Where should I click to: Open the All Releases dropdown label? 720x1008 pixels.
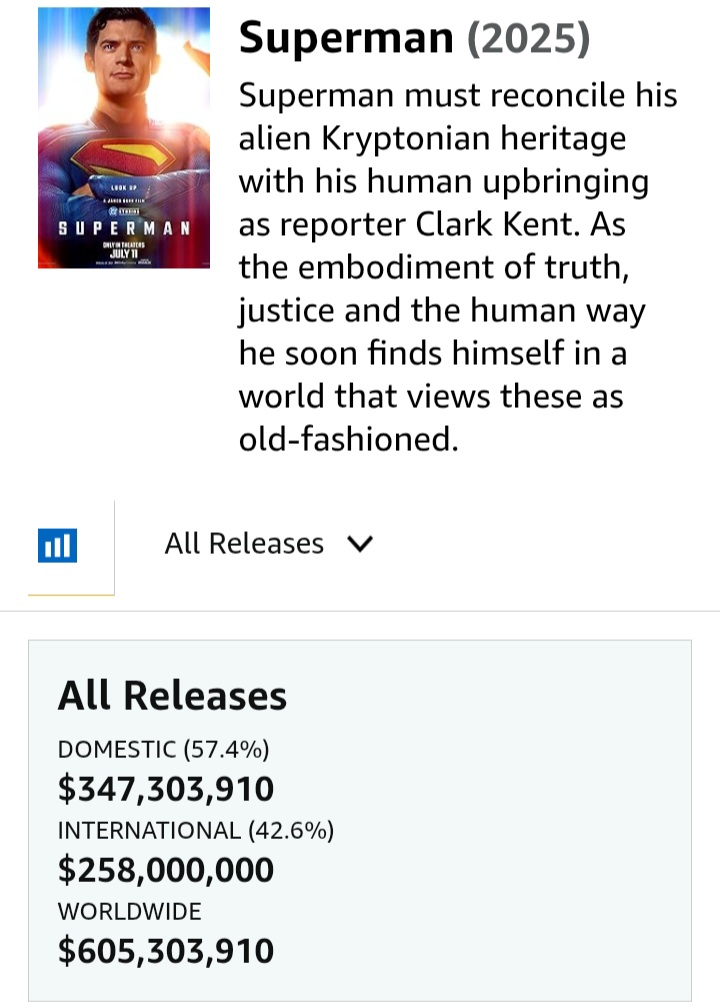tap(244, 544)
